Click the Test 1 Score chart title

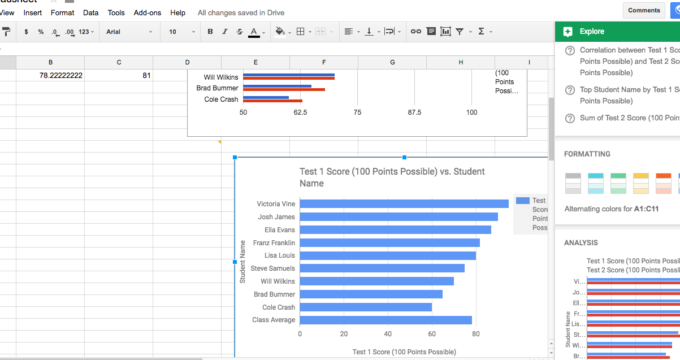392,177
